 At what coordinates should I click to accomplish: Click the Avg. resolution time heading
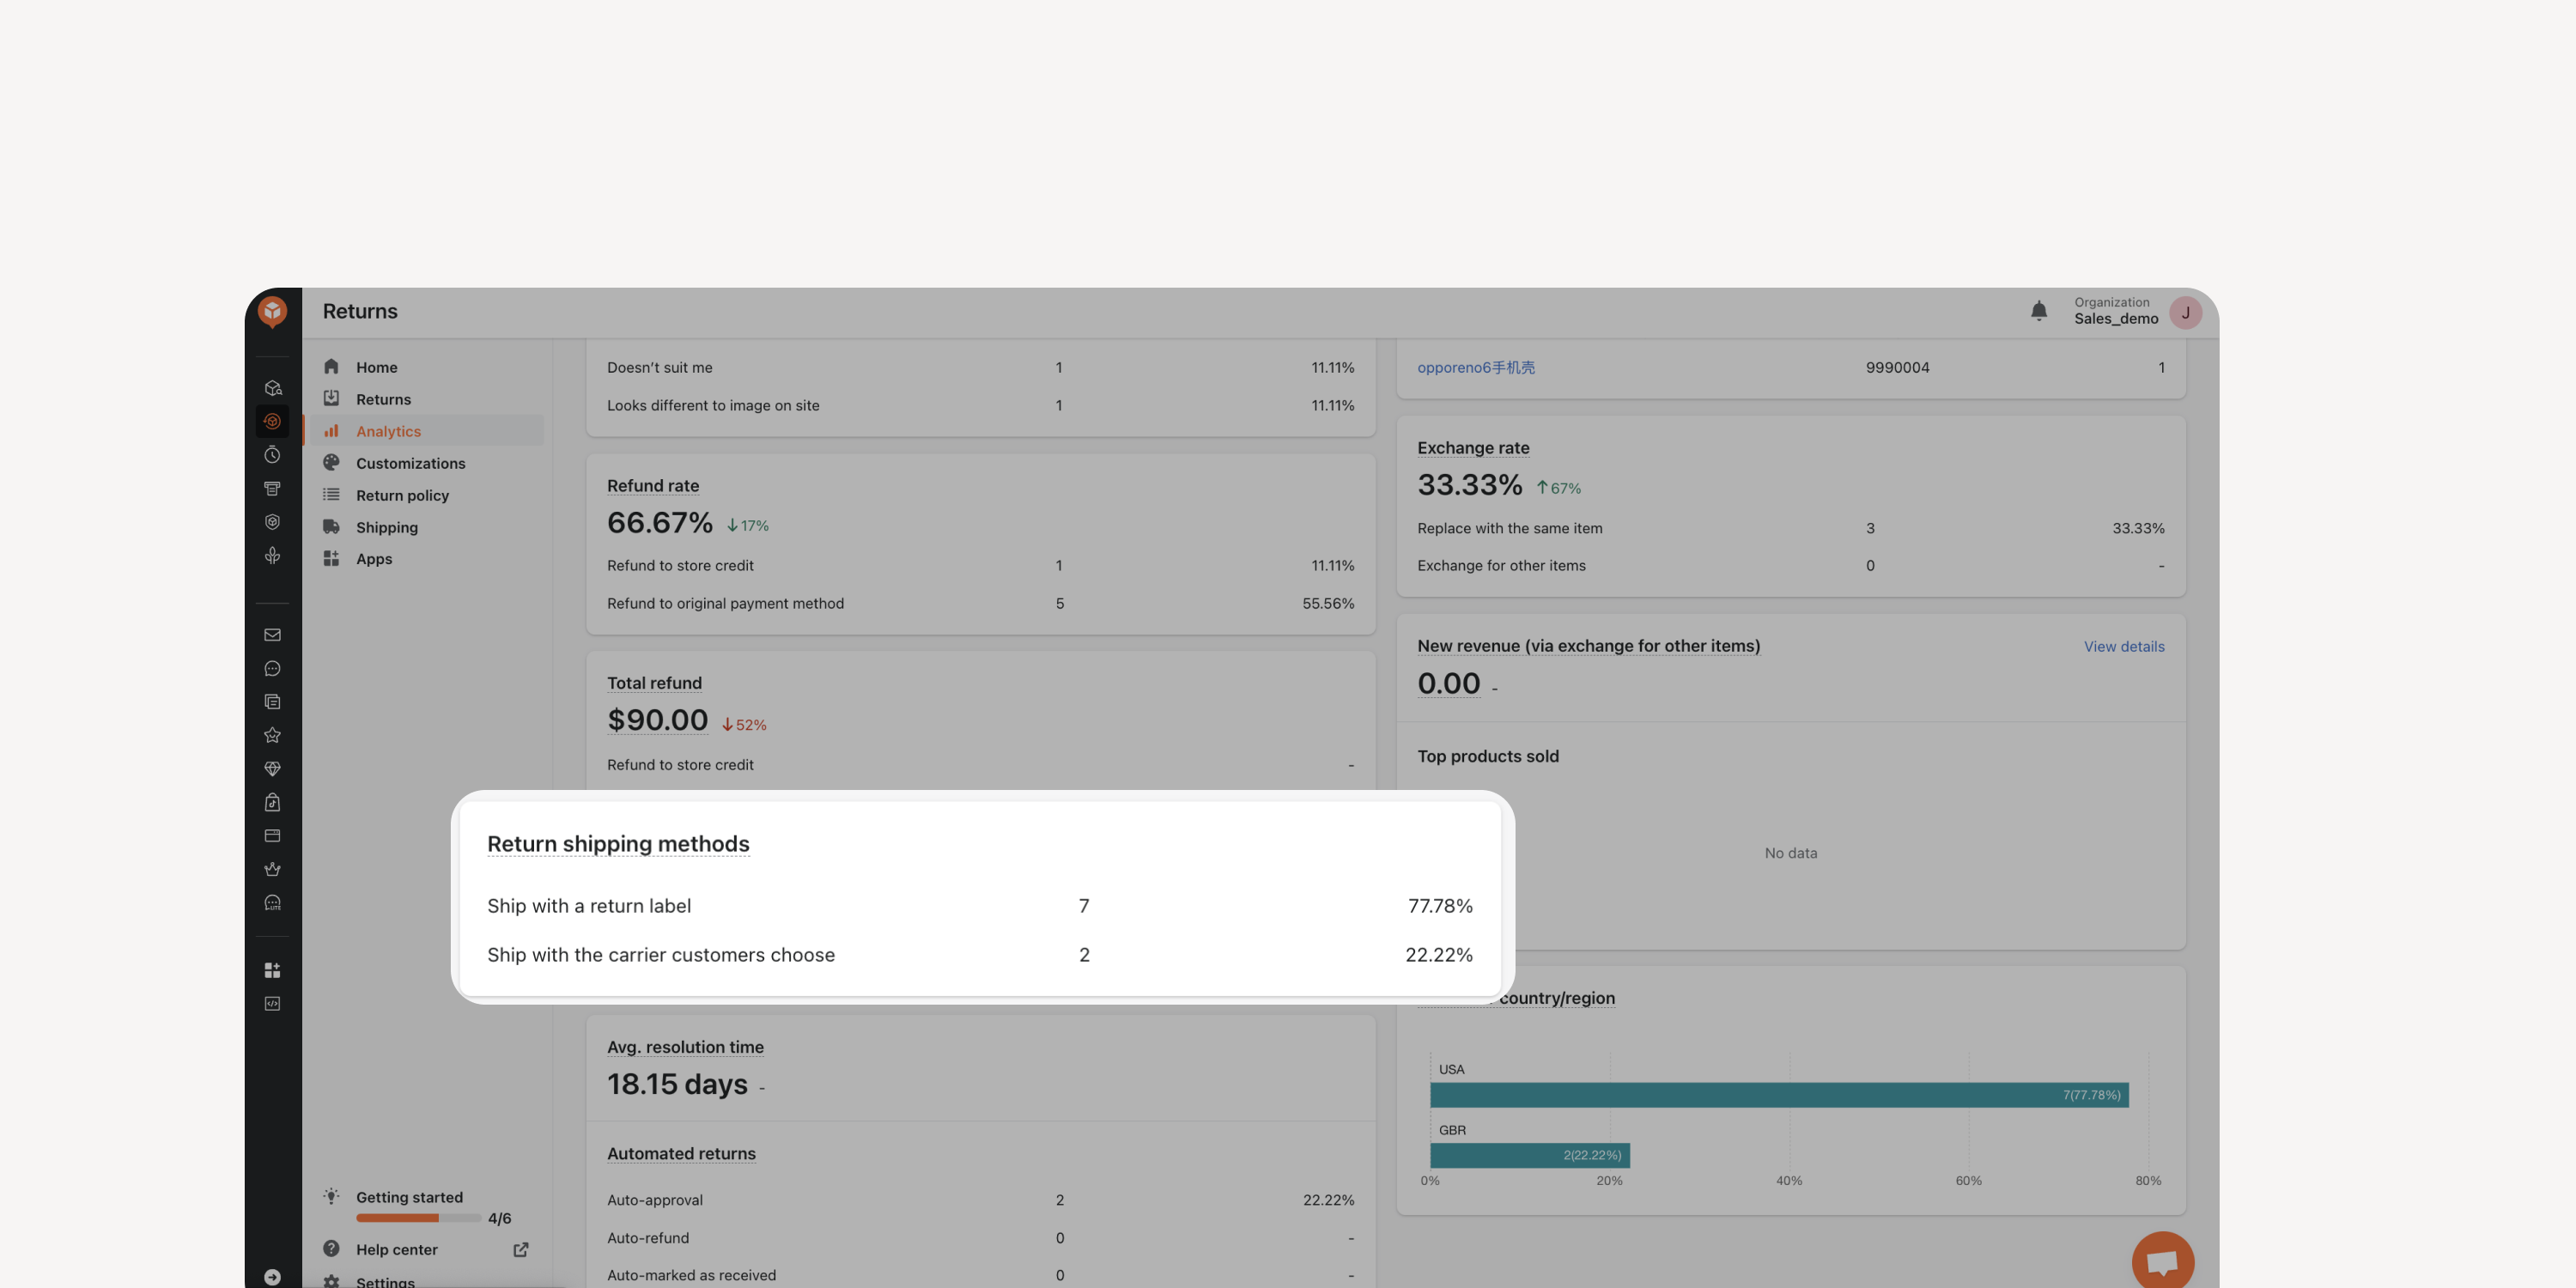[685, 1047]
